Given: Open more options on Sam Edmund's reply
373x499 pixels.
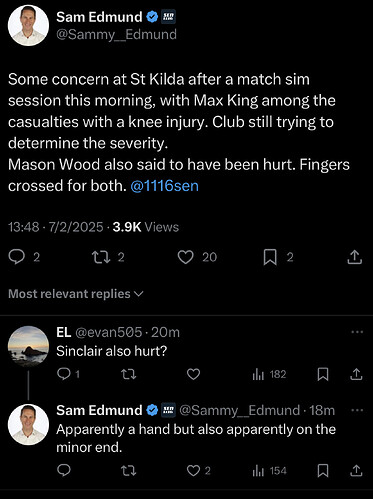Looking at the screenshot, I should (357, 410).
